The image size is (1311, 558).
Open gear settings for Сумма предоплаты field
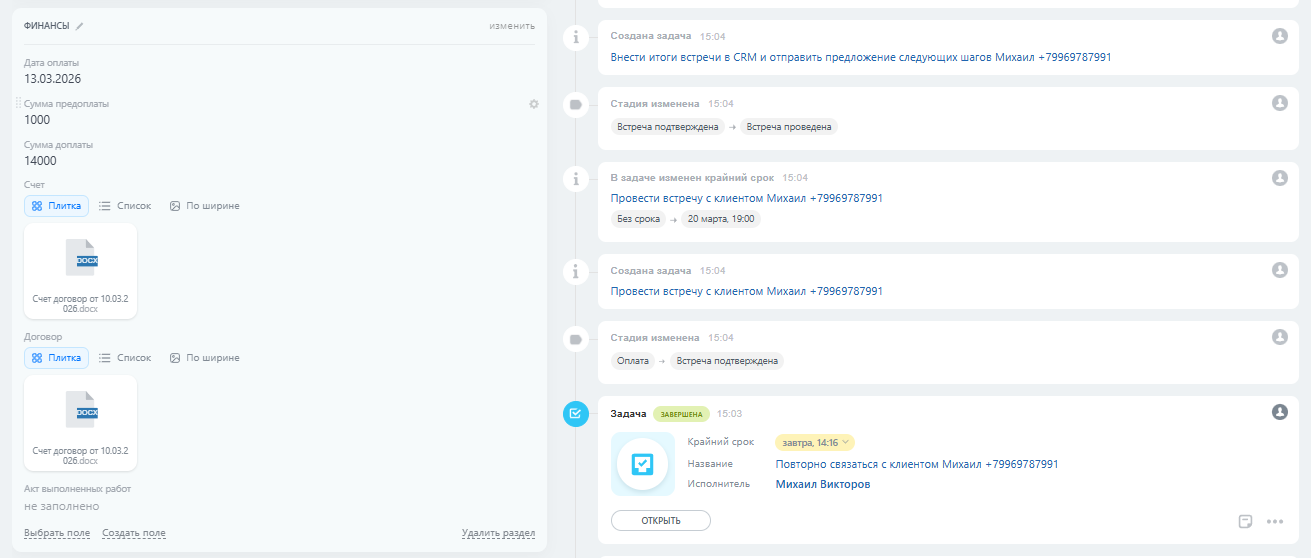click(534, 104)
